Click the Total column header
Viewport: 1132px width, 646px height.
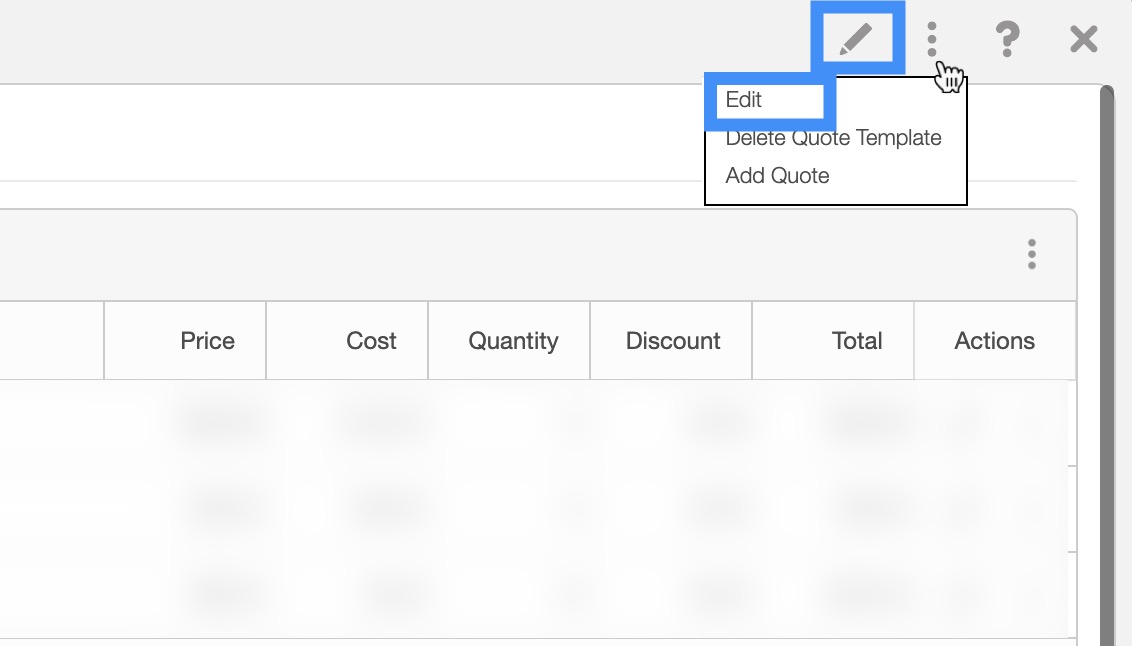click(857, 341)
